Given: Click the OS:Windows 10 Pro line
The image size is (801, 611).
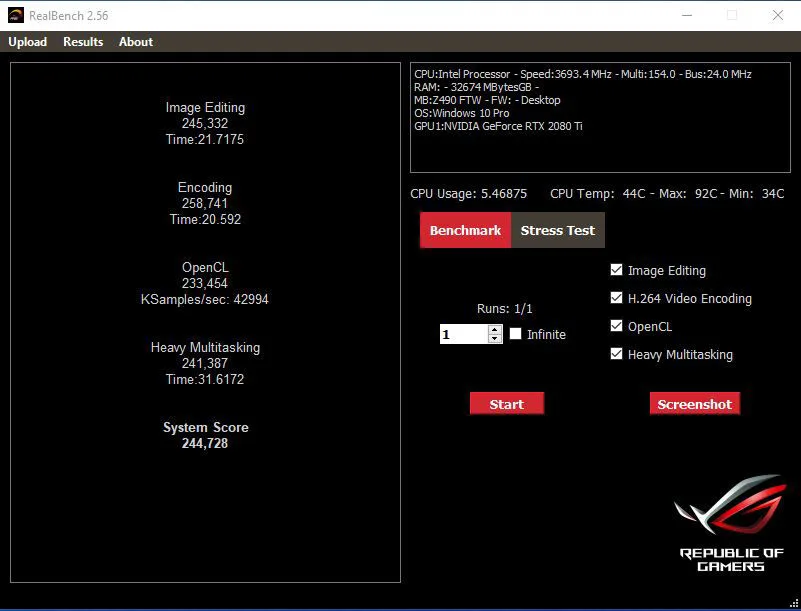Looking at the screenshot, I should 462,113.
